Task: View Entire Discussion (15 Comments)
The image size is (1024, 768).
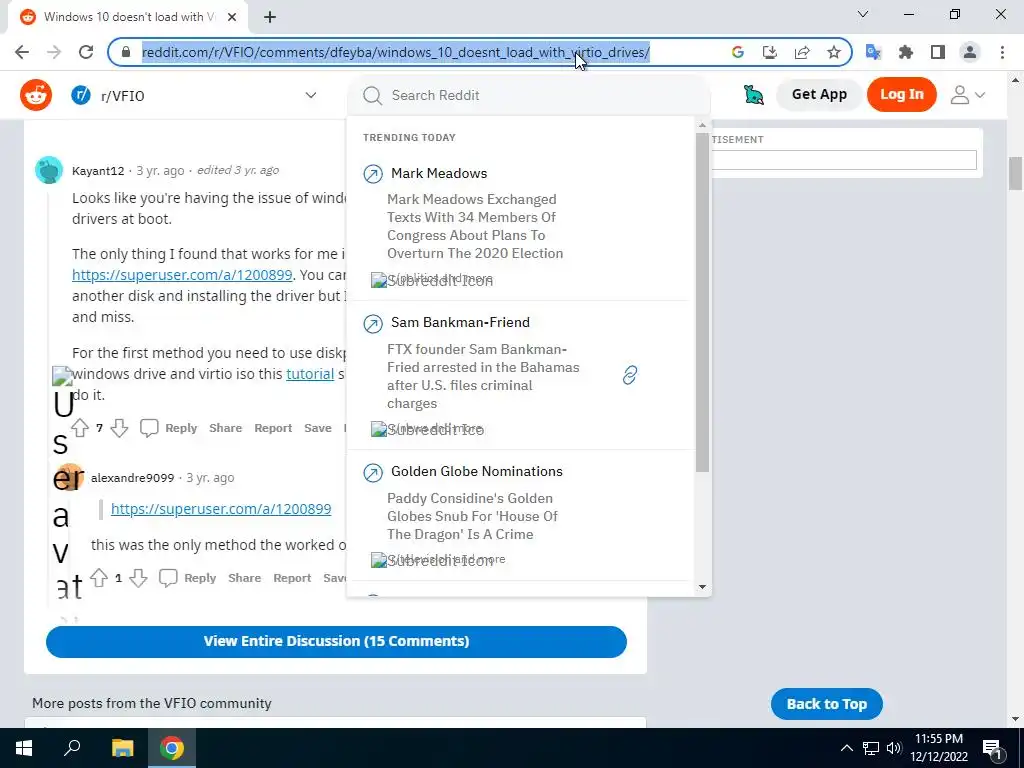Action: point(336,641)
